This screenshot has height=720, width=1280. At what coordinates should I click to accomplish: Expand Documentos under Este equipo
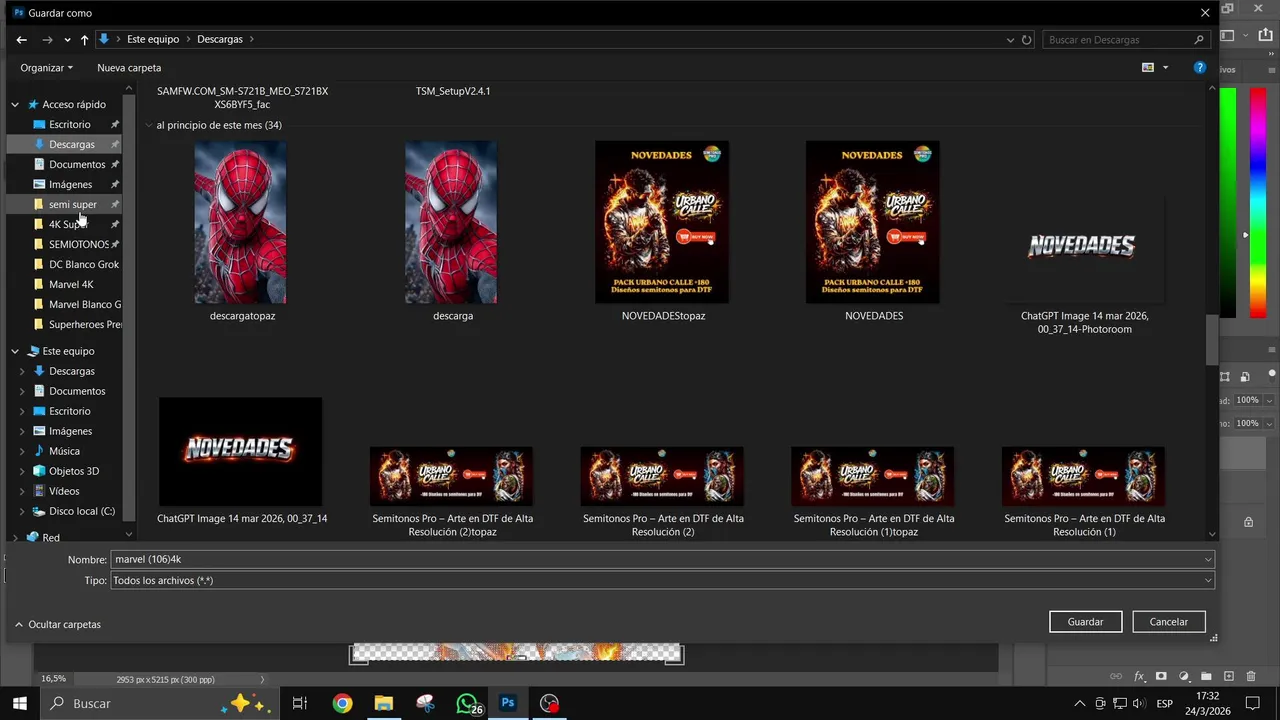[22, 391]
